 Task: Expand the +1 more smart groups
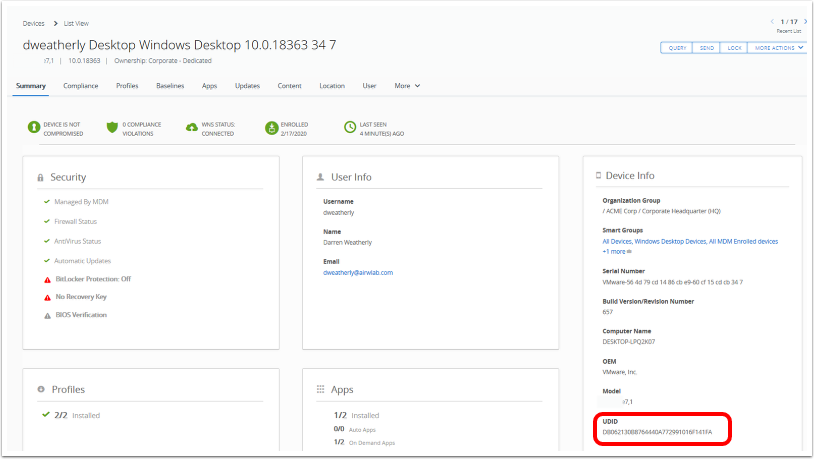617,251
